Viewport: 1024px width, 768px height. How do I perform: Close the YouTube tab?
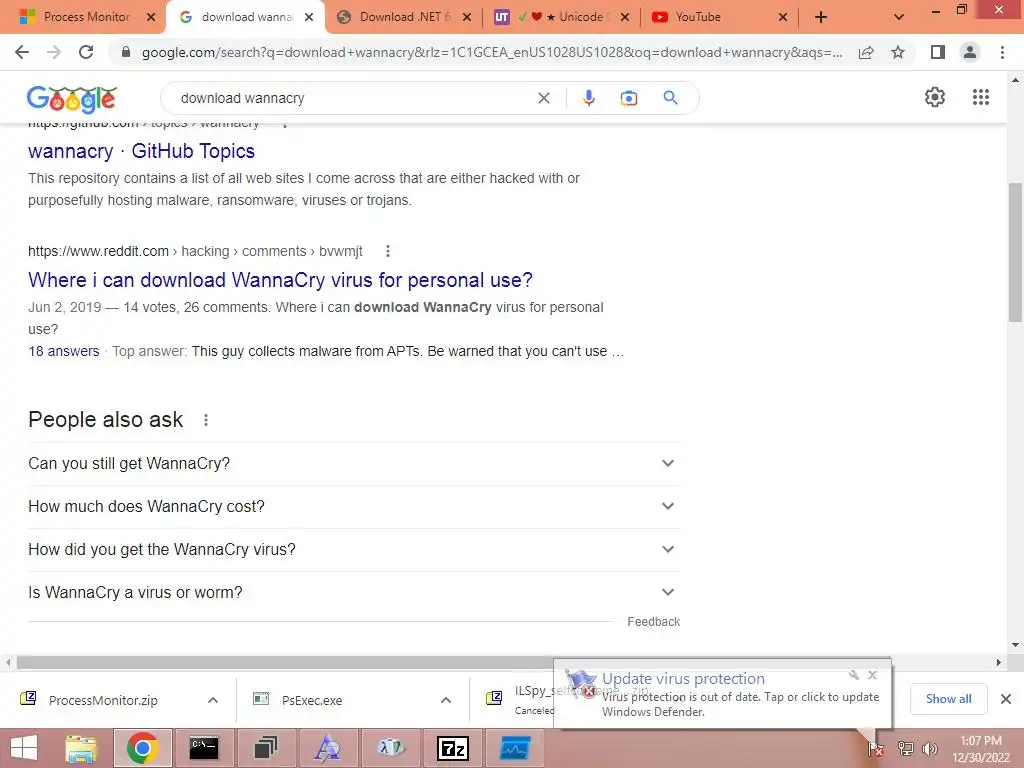coord(783,17)
